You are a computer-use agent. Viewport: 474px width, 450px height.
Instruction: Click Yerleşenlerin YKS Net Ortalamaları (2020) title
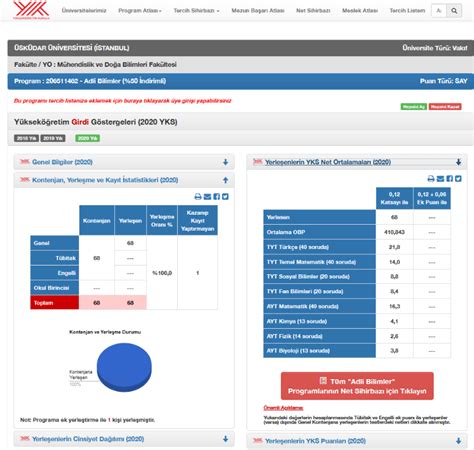pyautogui.click(x=328, y=162)
